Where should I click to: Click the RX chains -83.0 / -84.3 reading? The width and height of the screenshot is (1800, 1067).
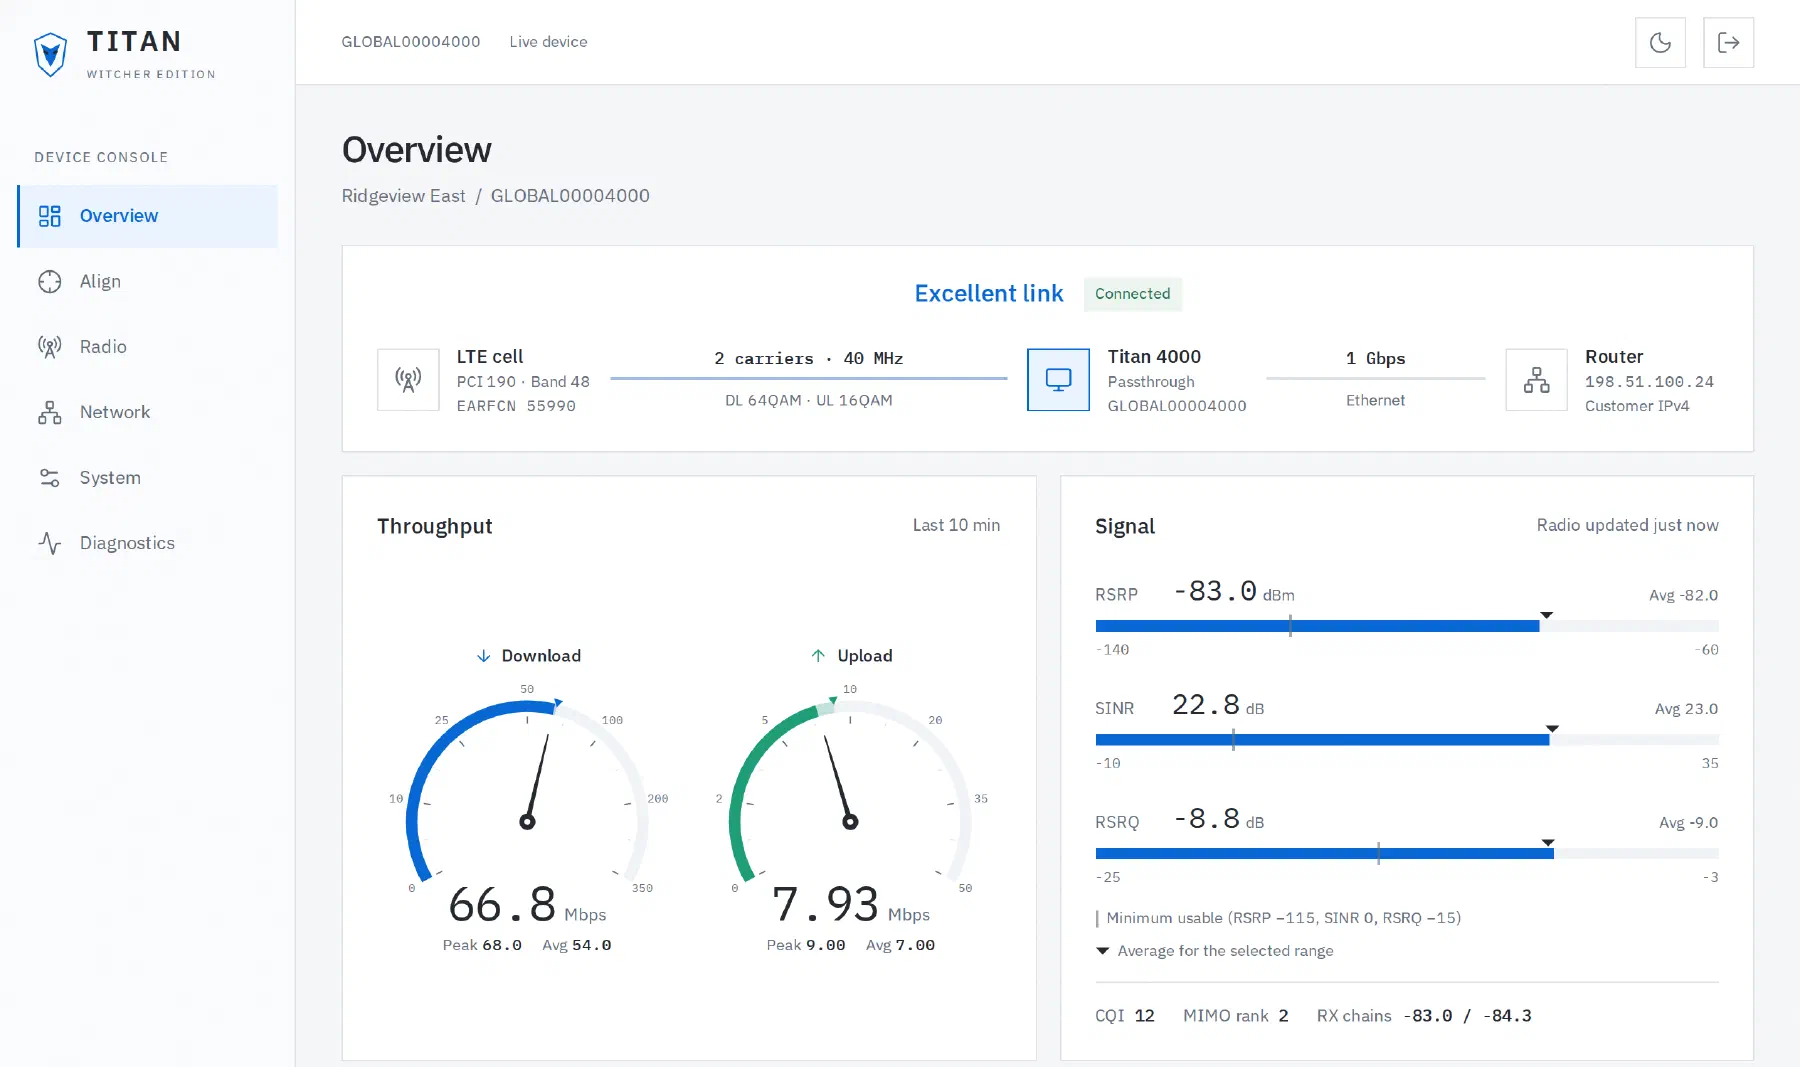(x=1424, y=1016)
